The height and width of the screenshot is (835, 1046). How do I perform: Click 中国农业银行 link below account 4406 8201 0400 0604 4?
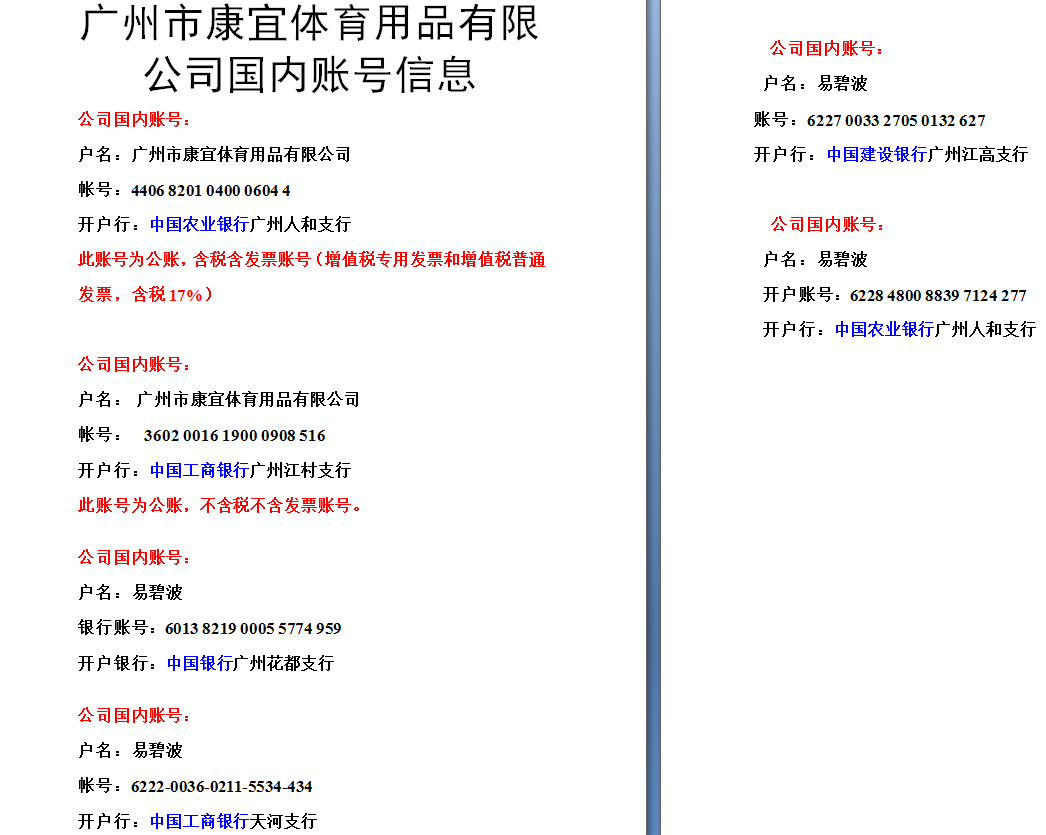pyautogui.click(x=199, y=225)
